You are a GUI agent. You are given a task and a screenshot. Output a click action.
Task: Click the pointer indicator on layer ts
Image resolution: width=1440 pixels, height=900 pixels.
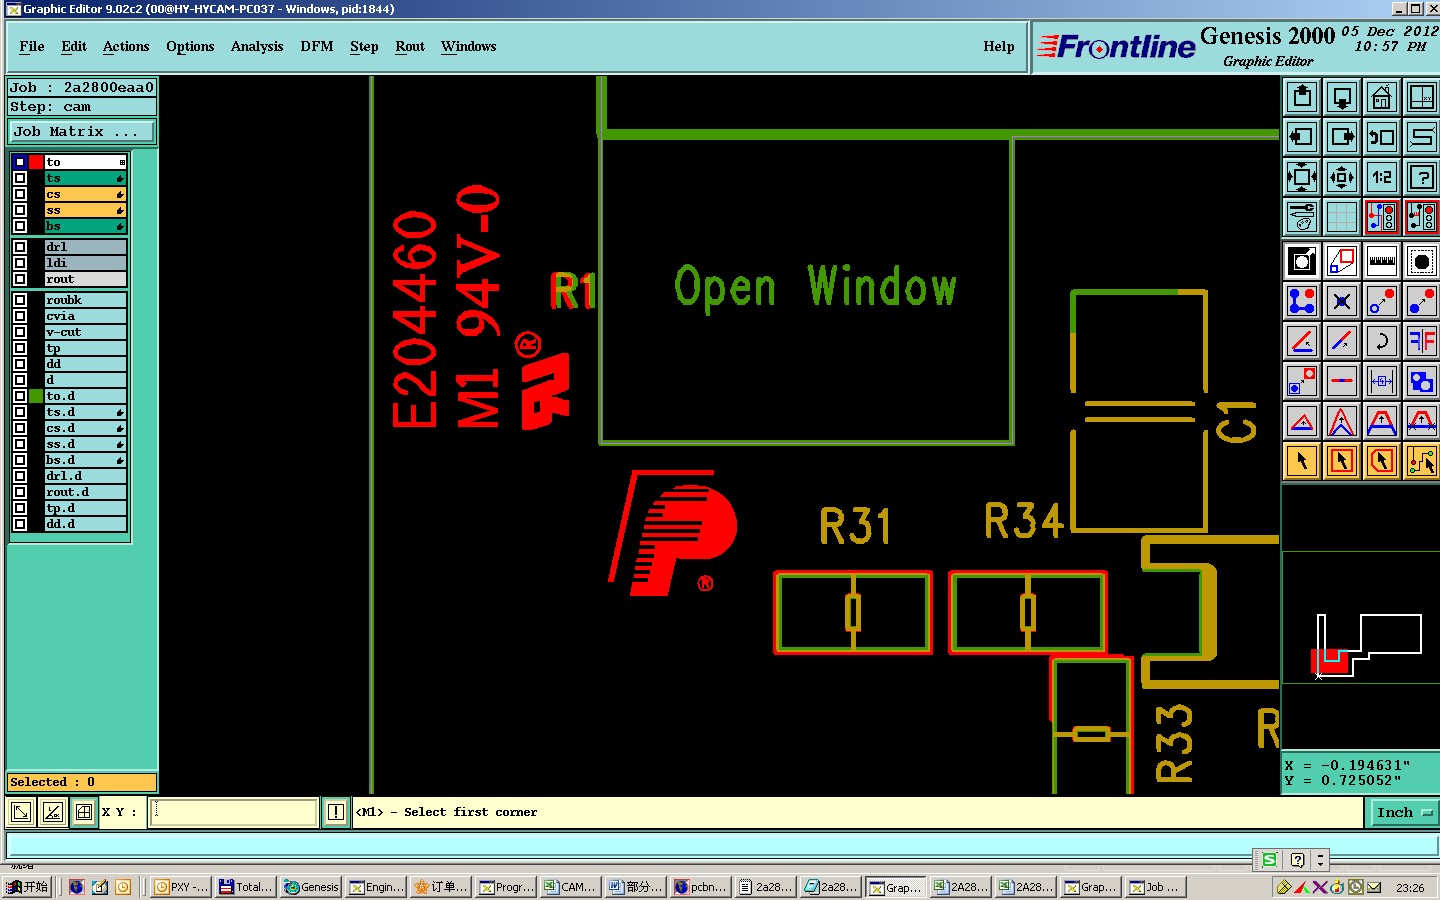point(120,178)
